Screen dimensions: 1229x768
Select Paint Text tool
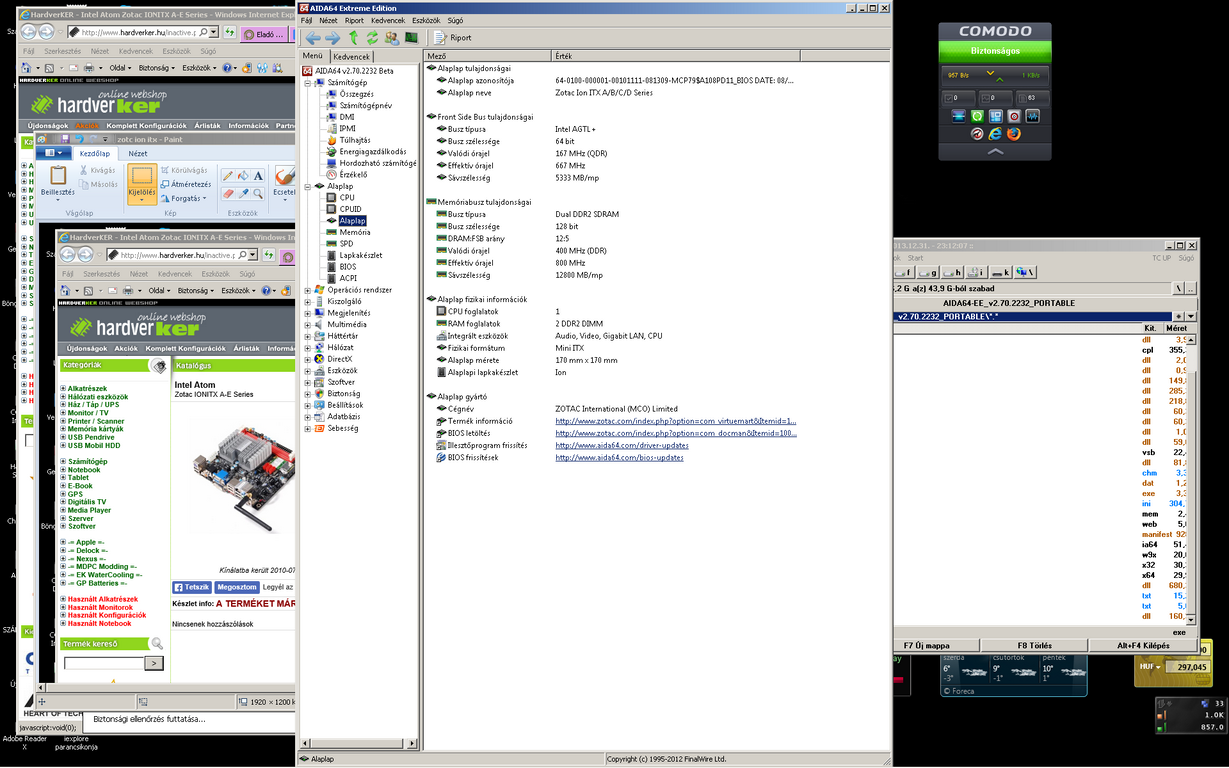point(258,176)
